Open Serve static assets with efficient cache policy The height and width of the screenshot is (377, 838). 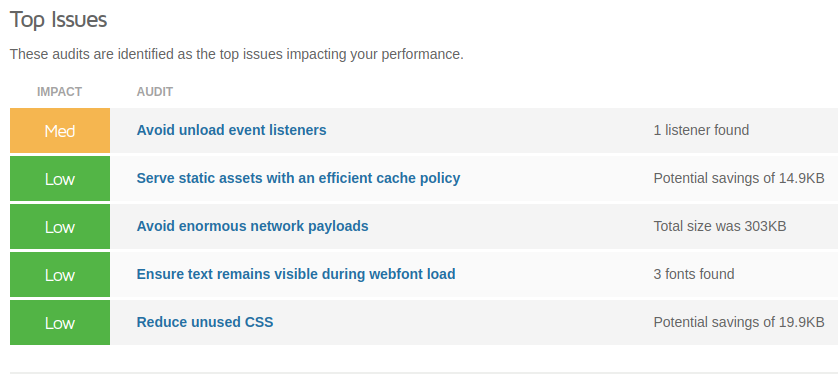click(x=298, y=178)
